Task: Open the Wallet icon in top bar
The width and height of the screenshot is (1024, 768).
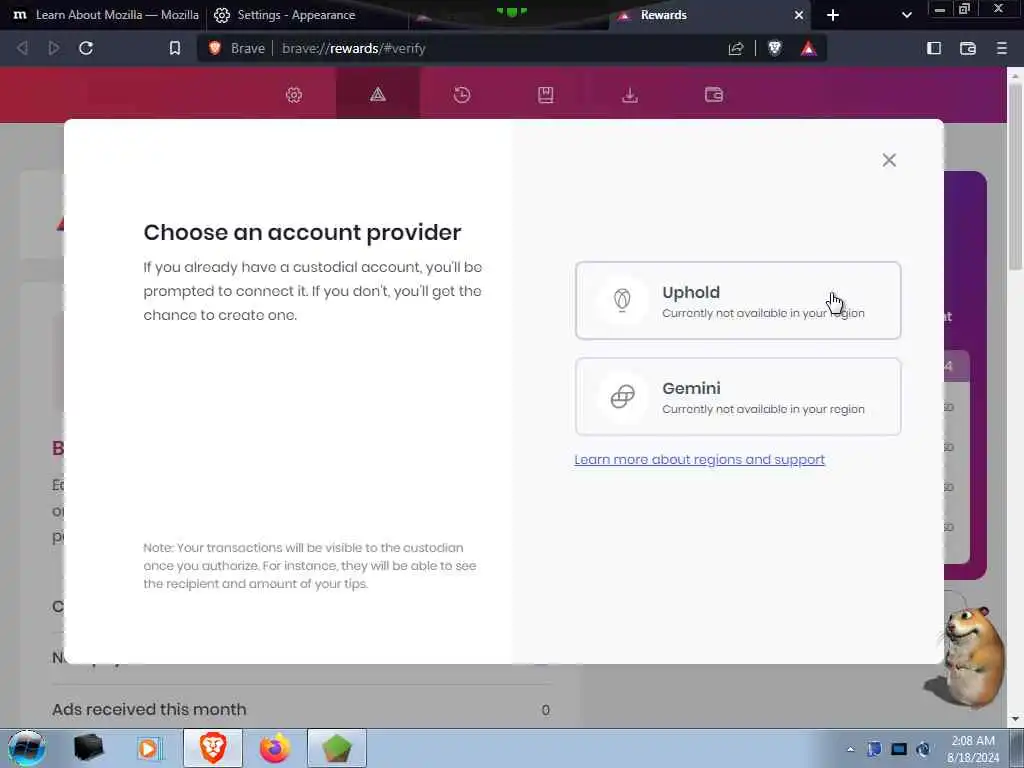Action: pos(714,95)
